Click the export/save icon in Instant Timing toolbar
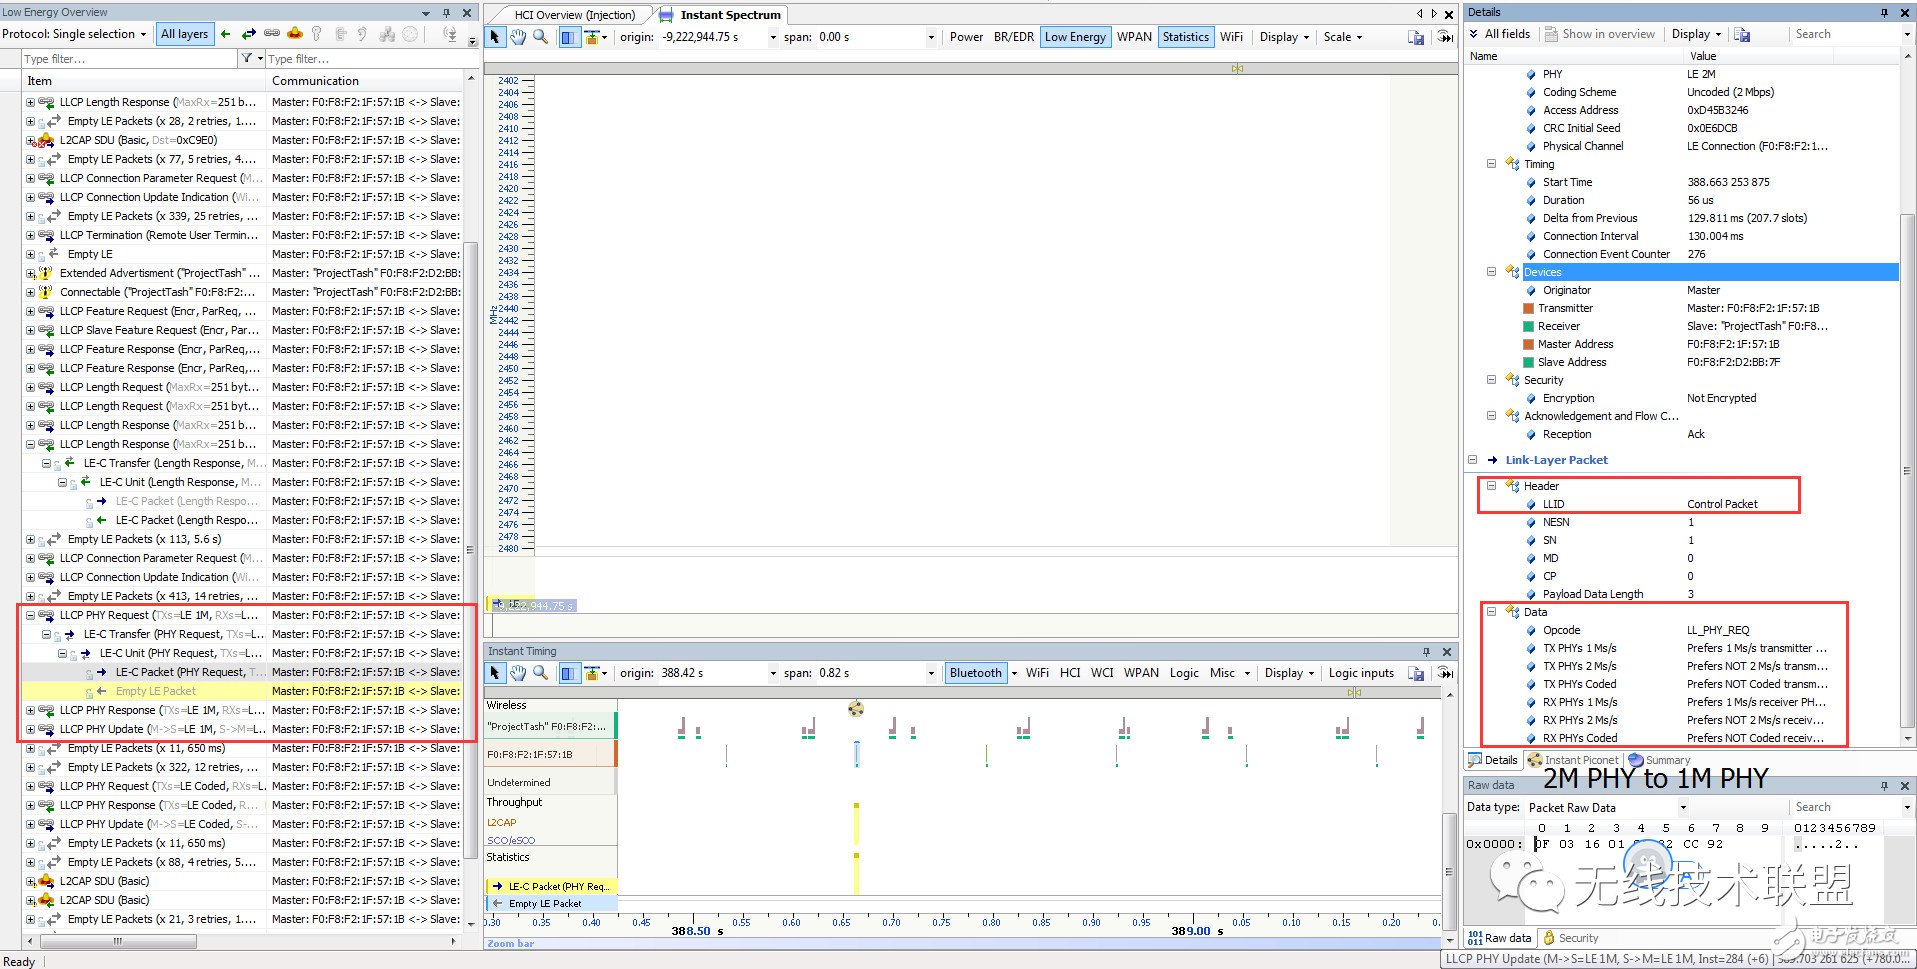1917x969 pixels. point(1416,673)
